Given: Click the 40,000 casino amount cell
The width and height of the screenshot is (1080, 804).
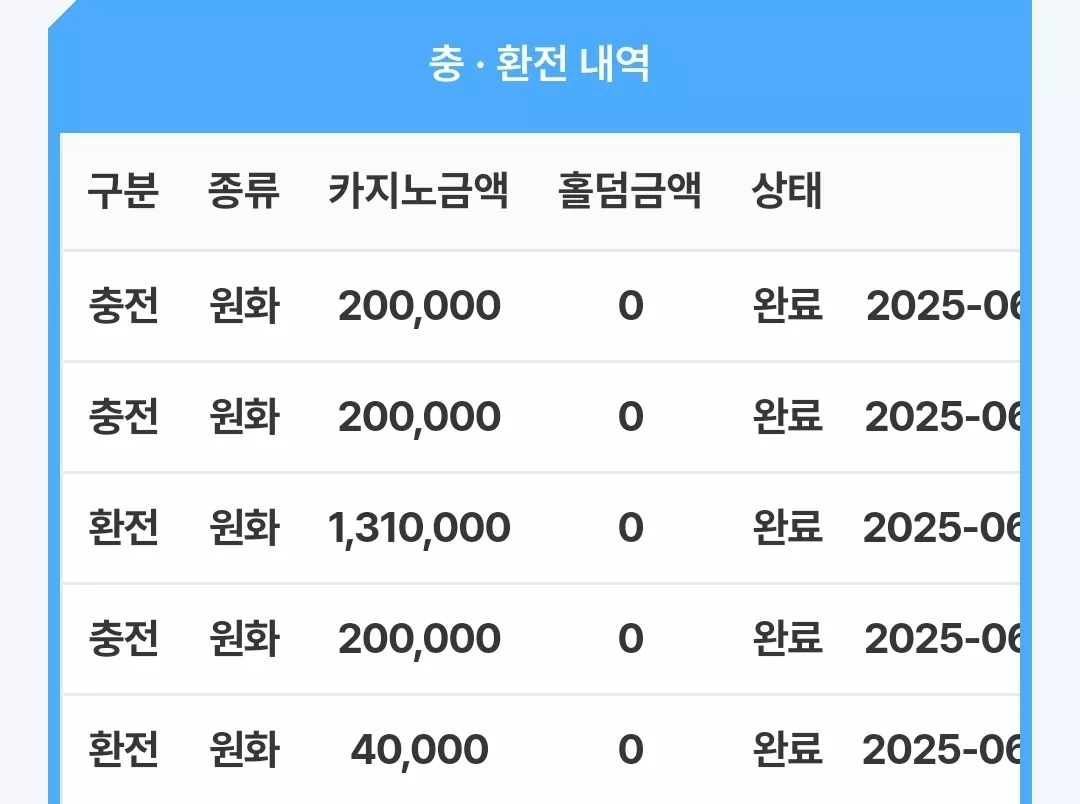Looking at the screenshot, I should [419, 750].
